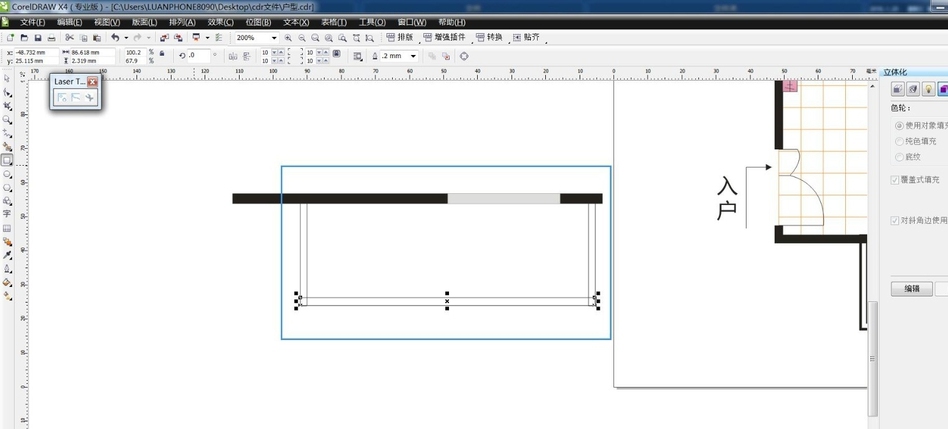Open the 文本(X) menu

point(296,22)
